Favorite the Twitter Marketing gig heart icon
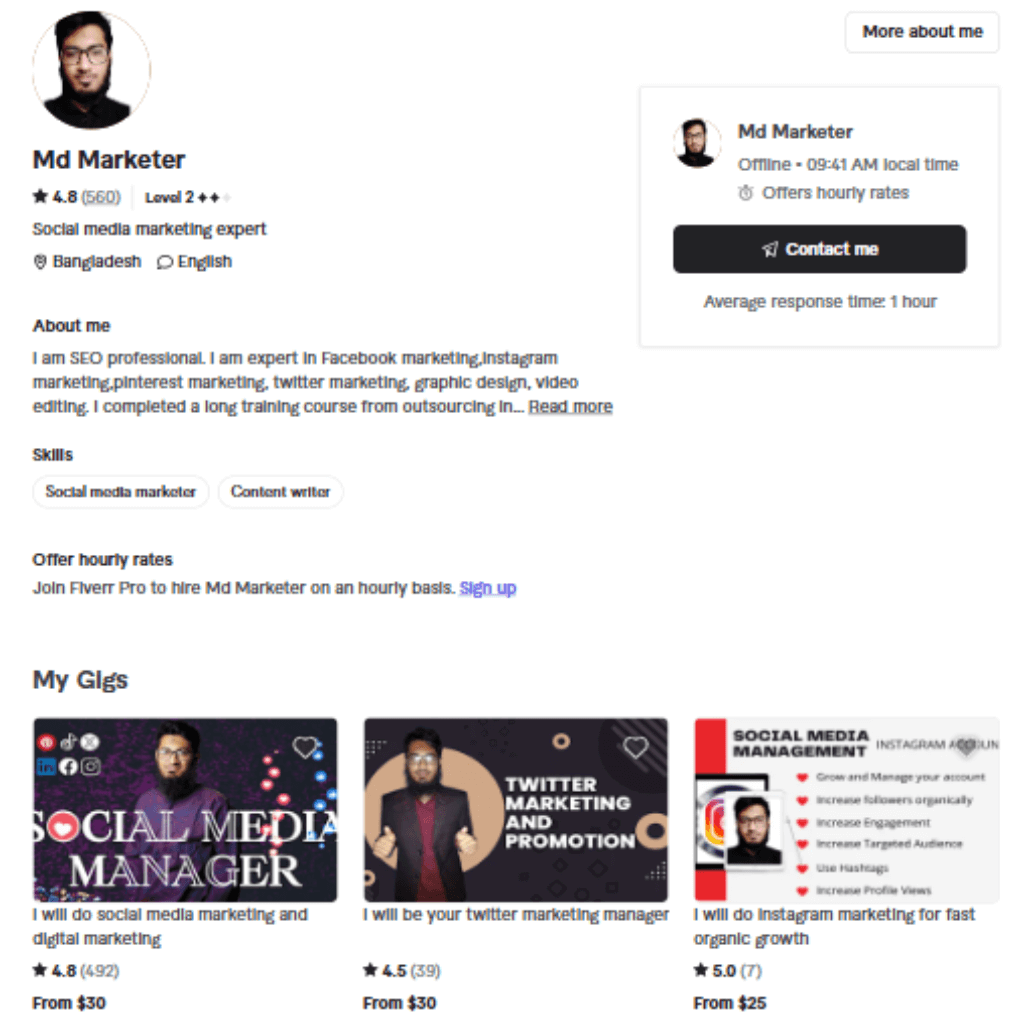This screenshot has width=1024, height=1024. 635,746
